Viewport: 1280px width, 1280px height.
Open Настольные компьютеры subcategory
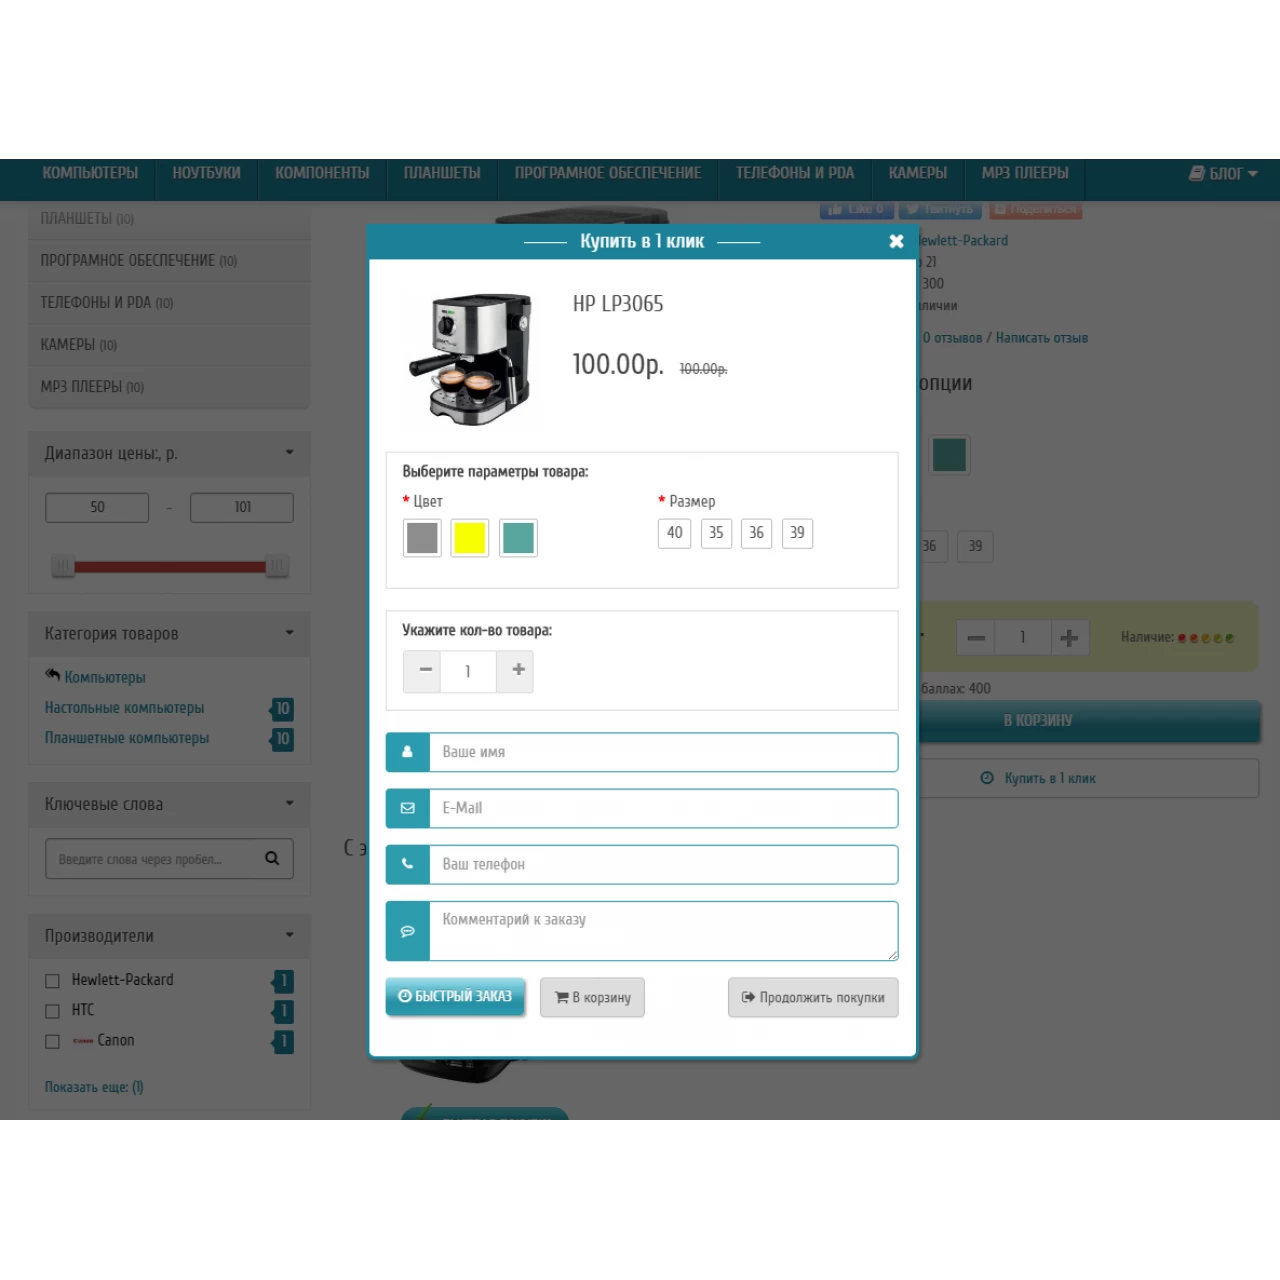point(124,708)
